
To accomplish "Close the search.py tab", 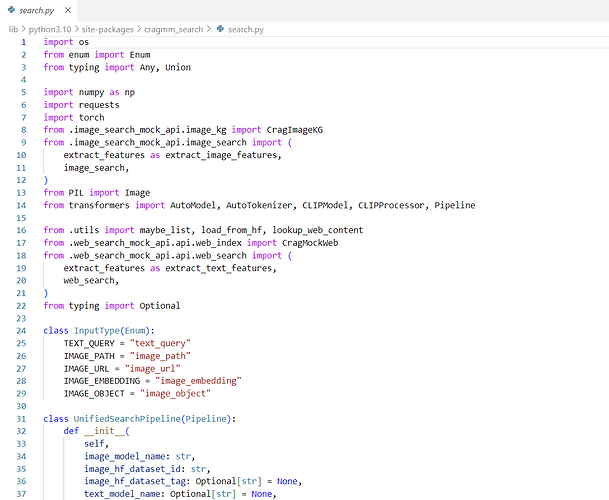I will tap(68, 10).
